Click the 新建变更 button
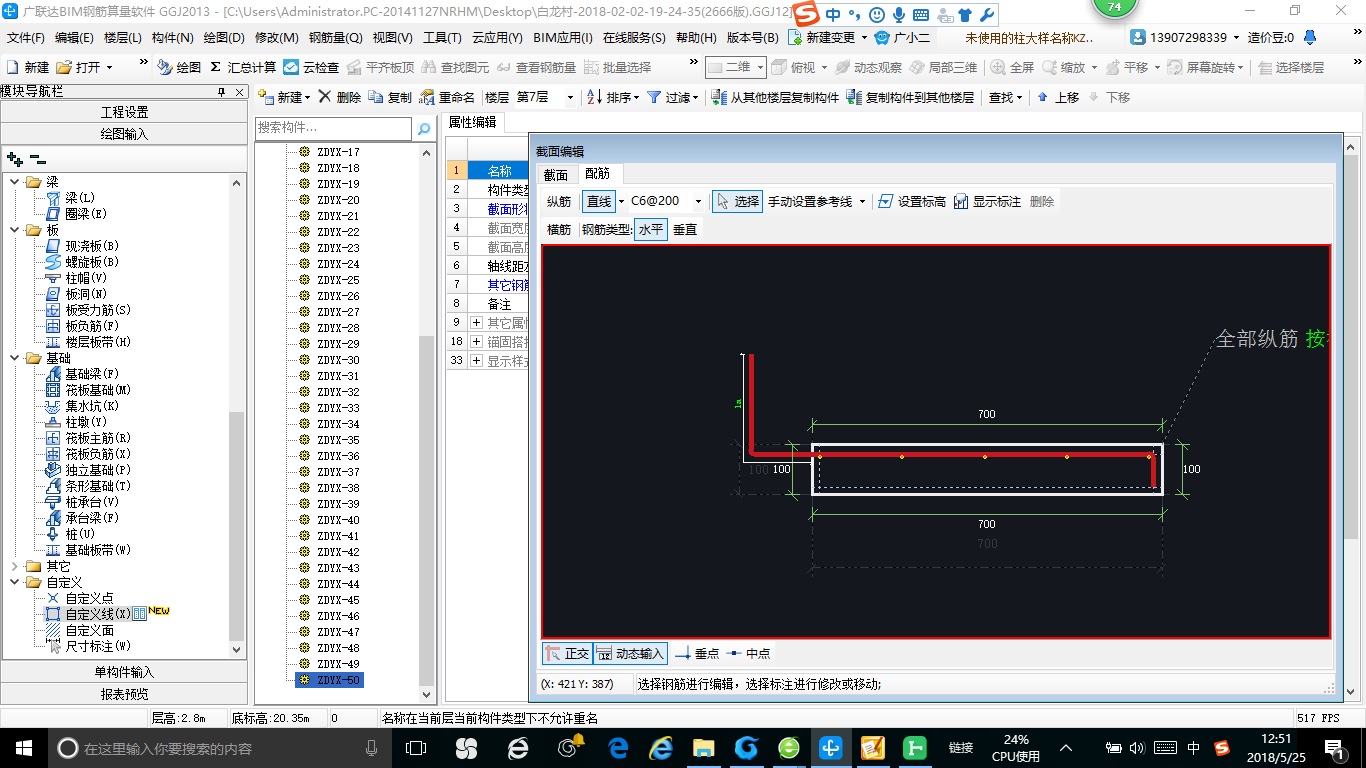This screenshot has width=1366, height=768. point(829,37)
